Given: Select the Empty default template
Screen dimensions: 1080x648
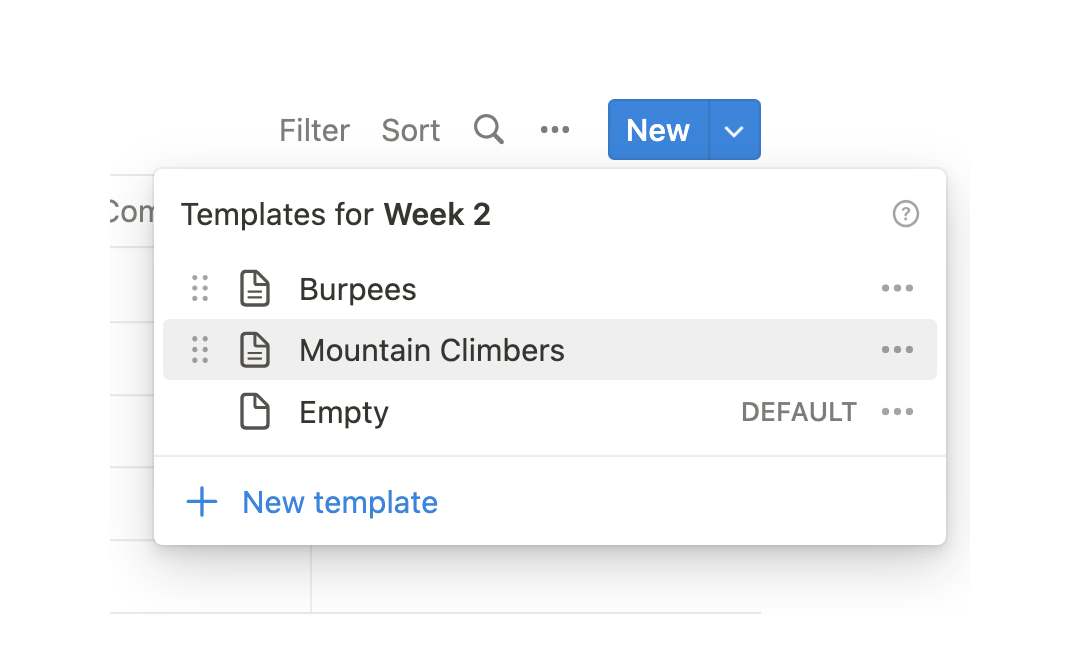Looking at the screenshot, I should click(x=344, y=412).
